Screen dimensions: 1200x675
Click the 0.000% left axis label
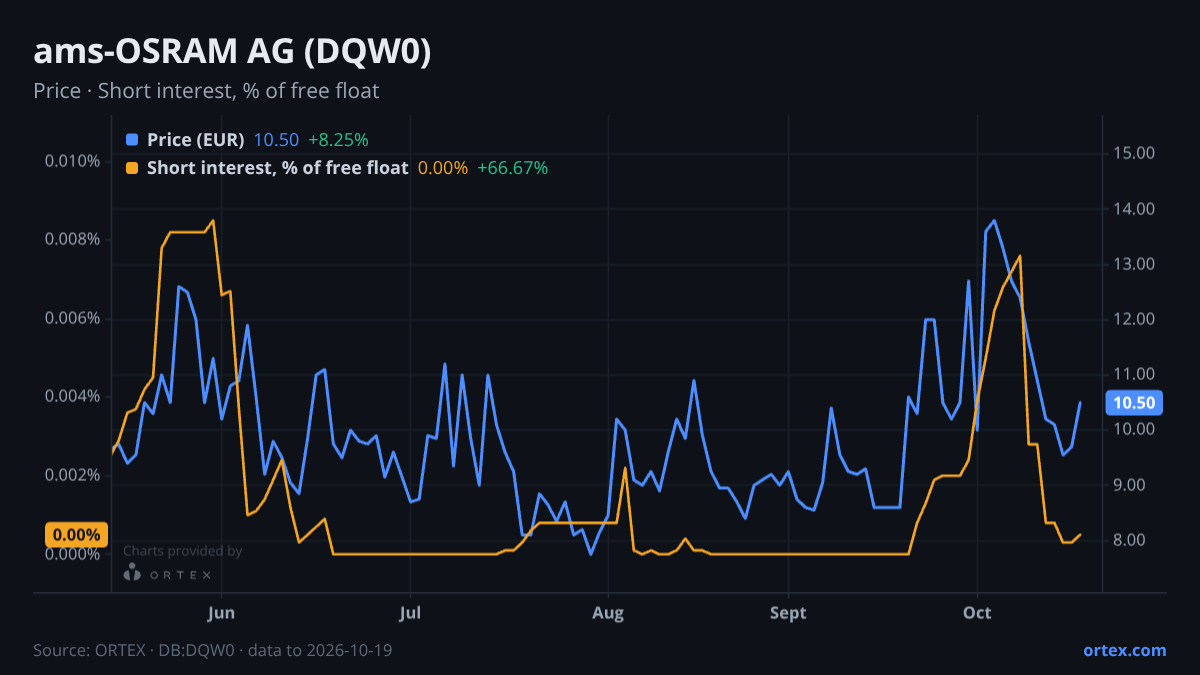(x=73, y=553)
